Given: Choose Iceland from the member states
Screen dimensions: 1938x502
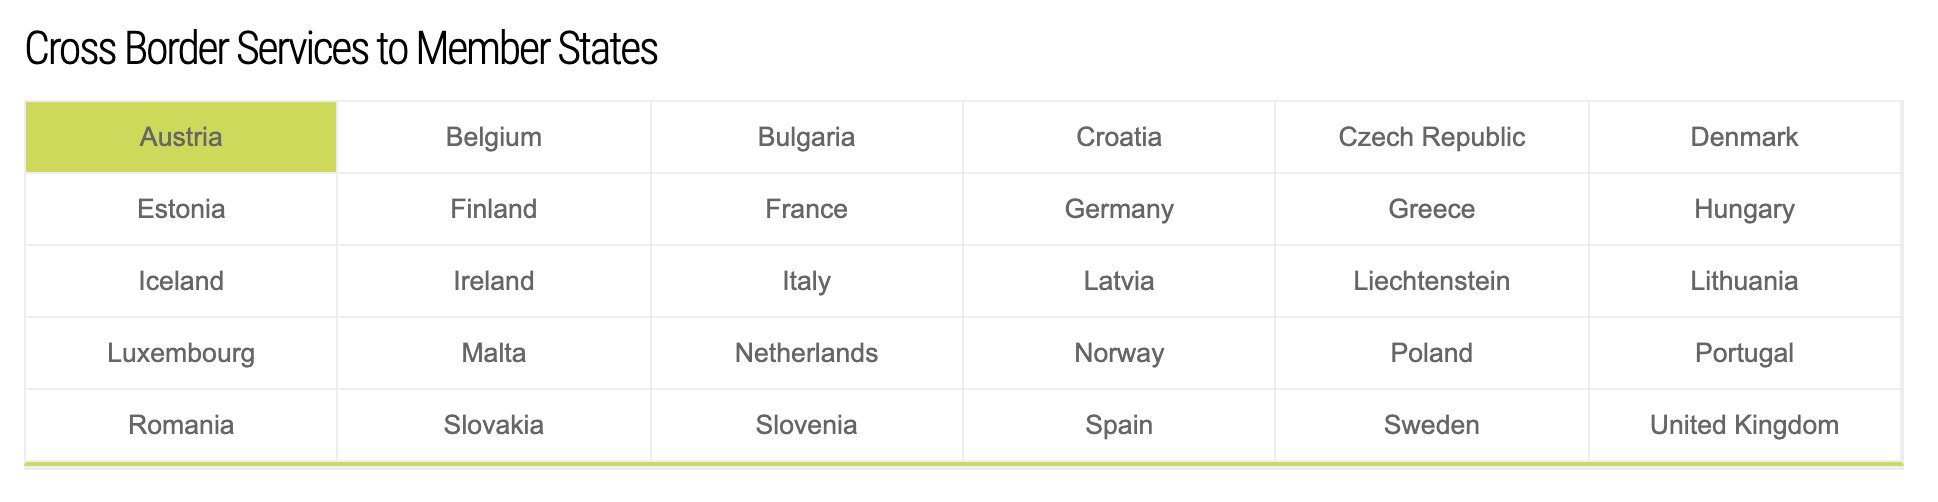Looking at the screenshot, I should pos(181,281).
